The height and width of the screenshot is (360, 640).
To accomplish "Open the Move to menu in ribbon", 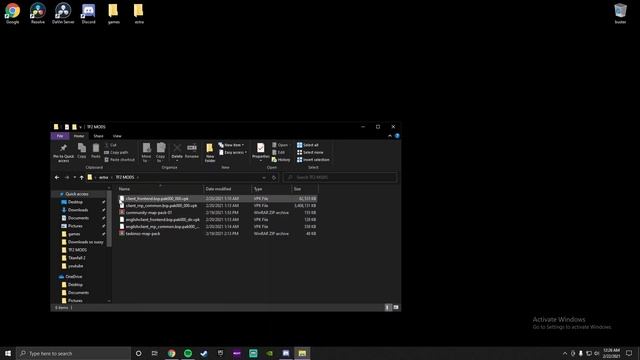I will 146,153.
